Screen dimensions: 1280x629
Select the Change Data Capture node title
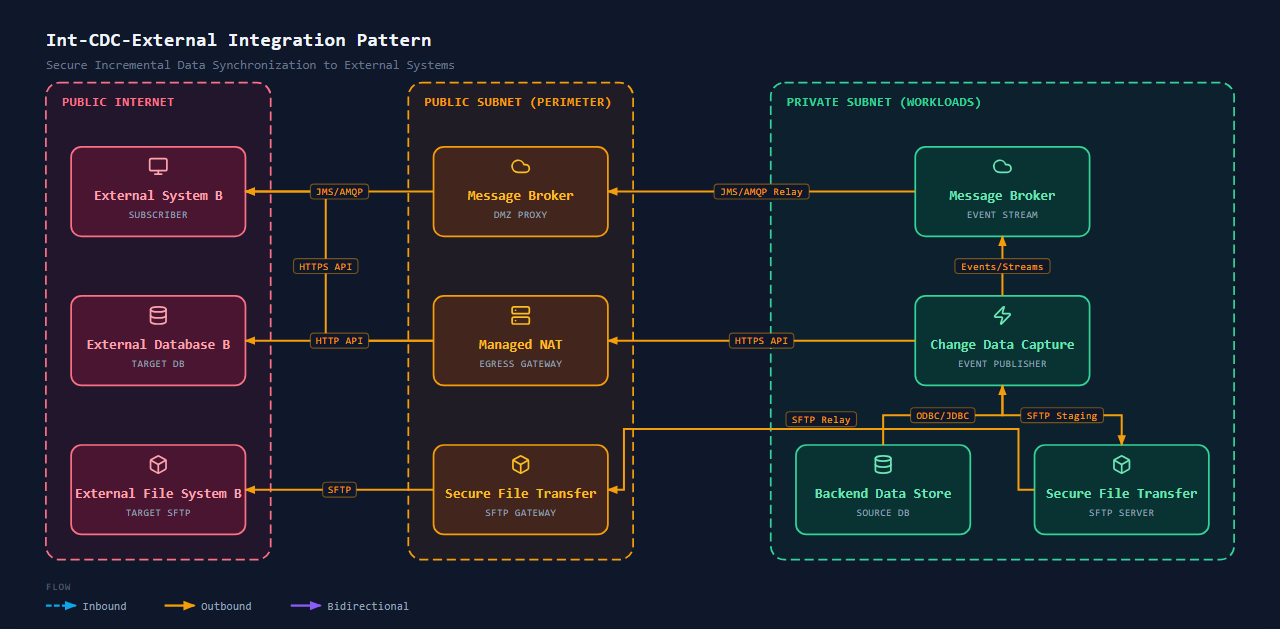1002,345
